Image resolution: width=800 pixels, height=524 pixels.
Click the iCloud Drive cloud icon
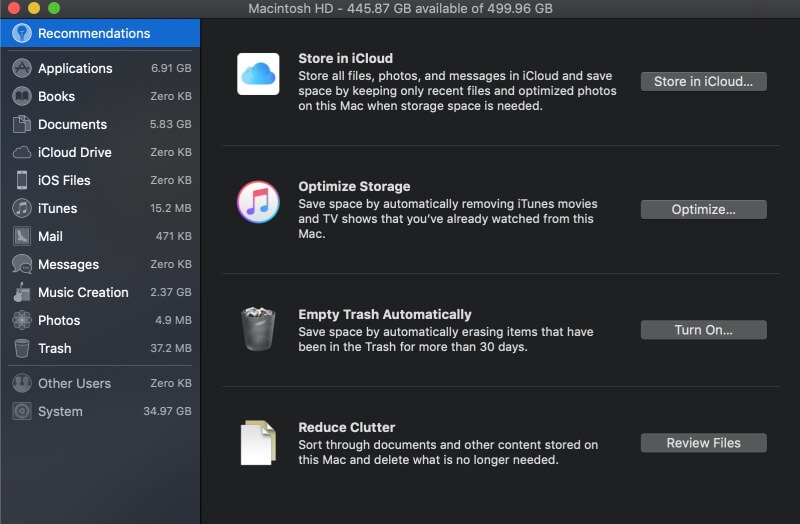coord(21,152)
